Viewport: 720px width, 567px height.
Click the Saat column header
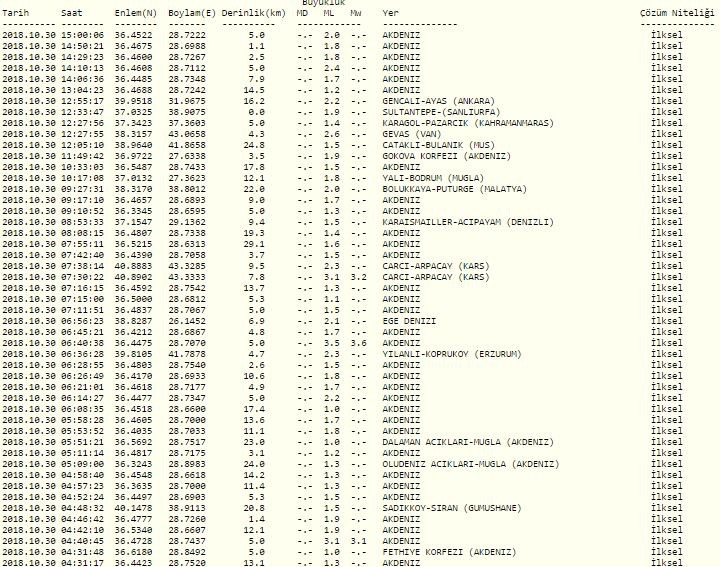point(72,15)
